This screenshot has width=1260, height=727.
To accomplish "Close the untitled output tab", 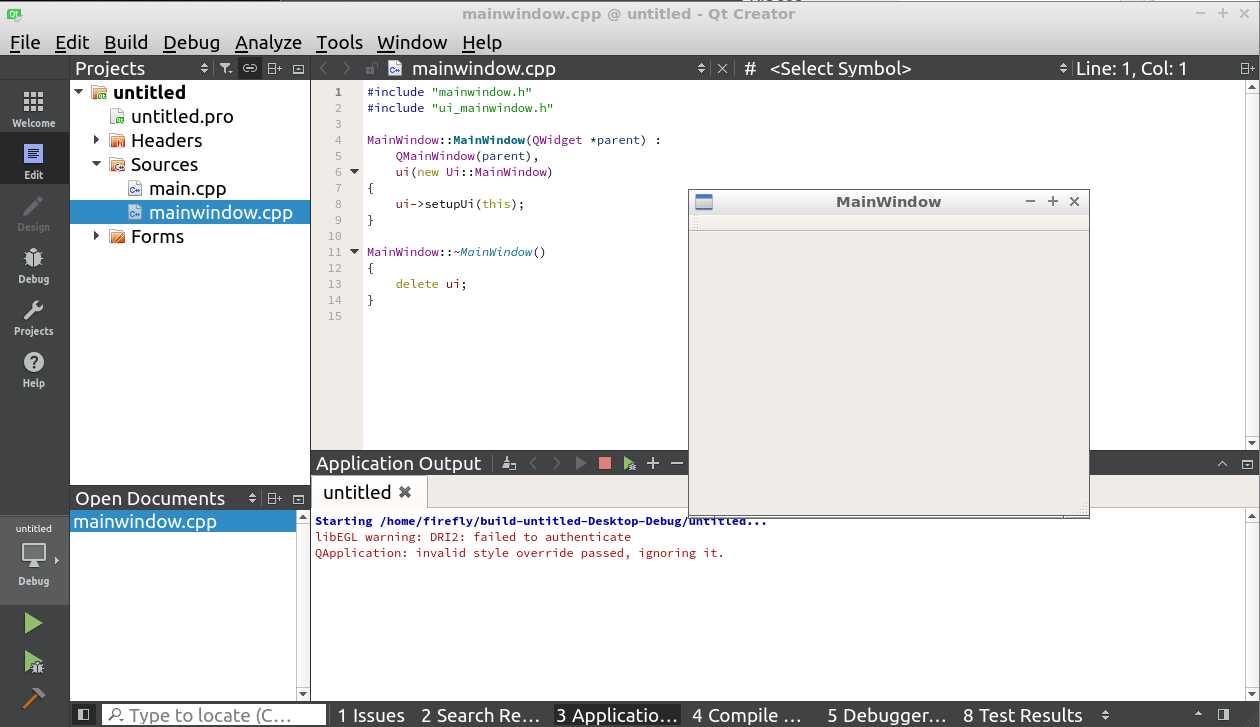I will (405, 492).
